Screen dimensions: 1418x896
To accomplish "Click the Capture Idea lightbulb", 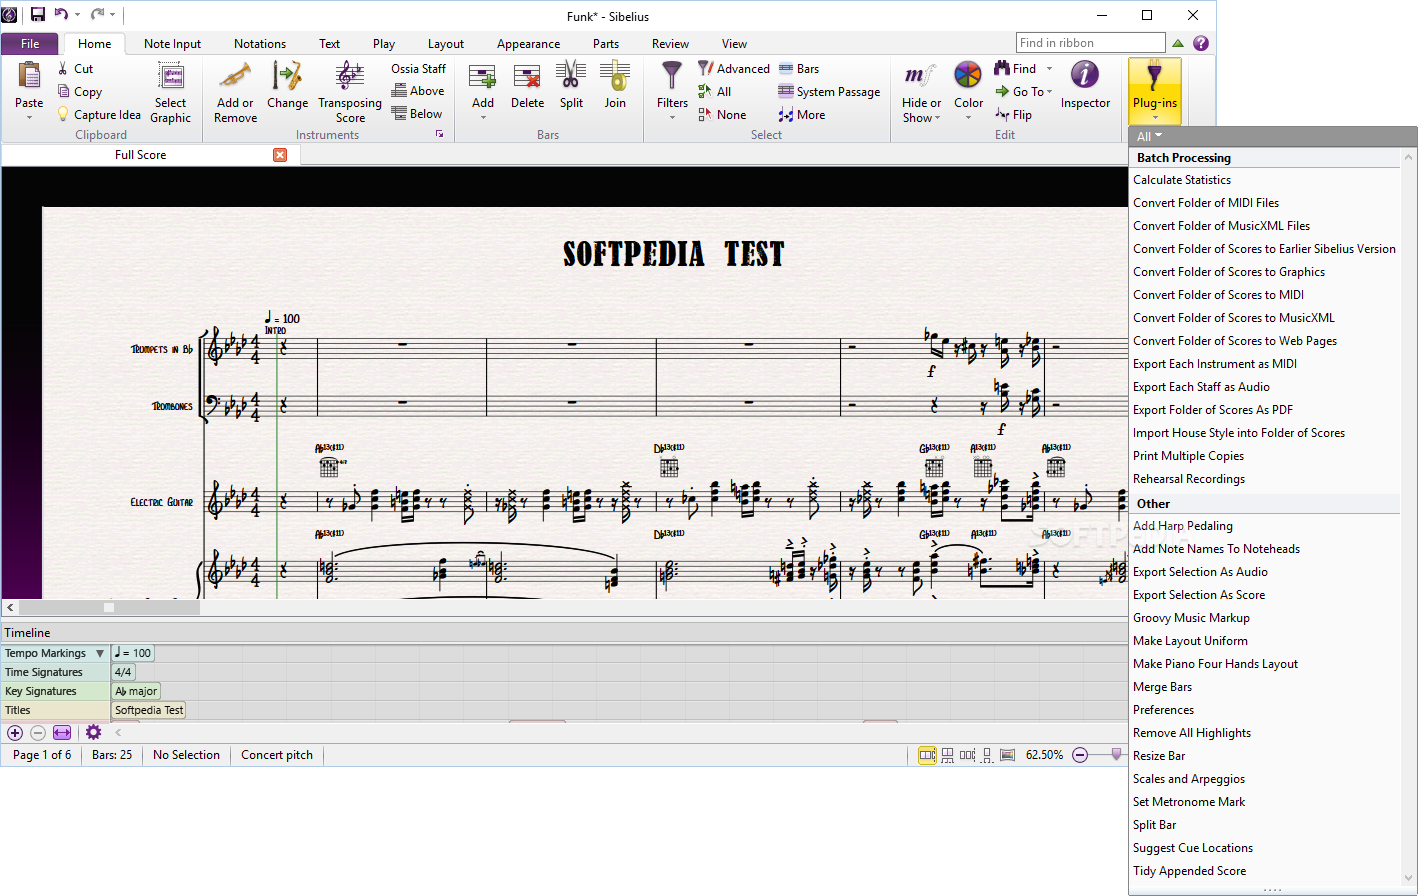I will pos(63,114).
